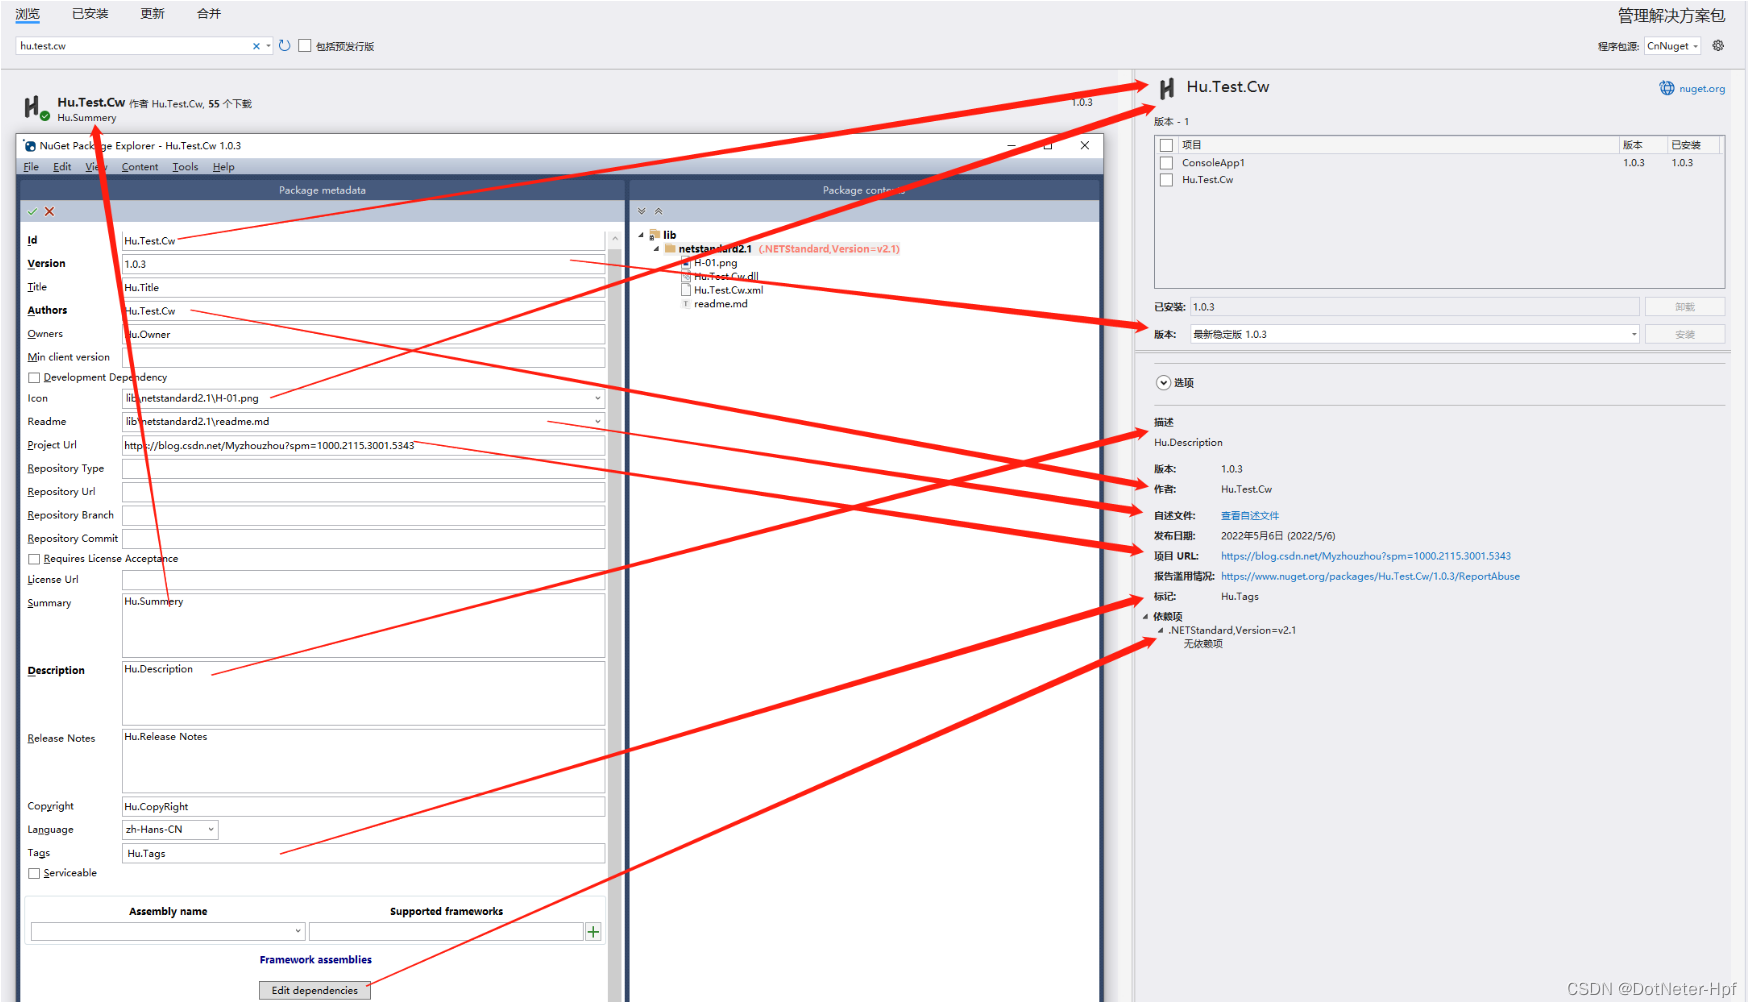Click the nuget.org globe icon
Image resolution: width=1752 pixels, height=1007 pixels.
point(1667,88)
